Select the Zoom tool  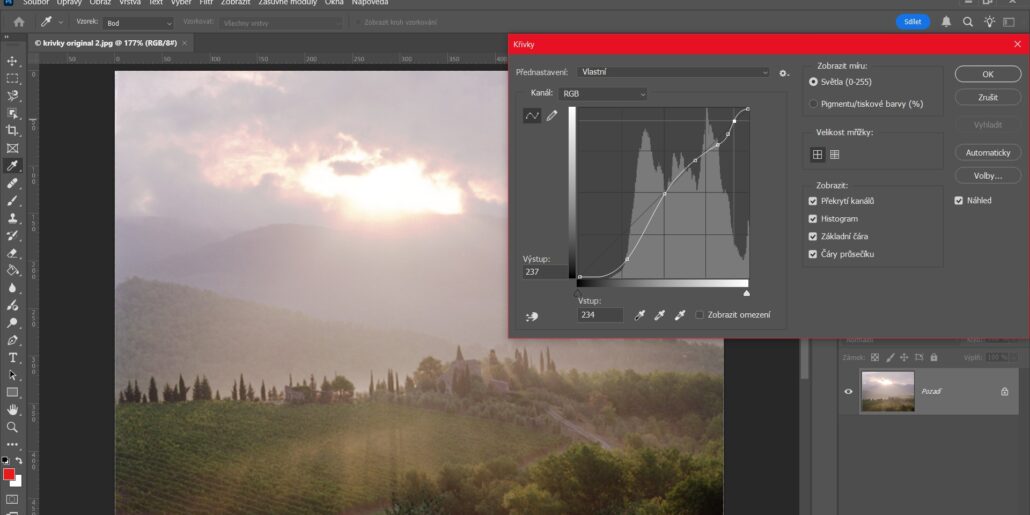[x=12, y=427]
